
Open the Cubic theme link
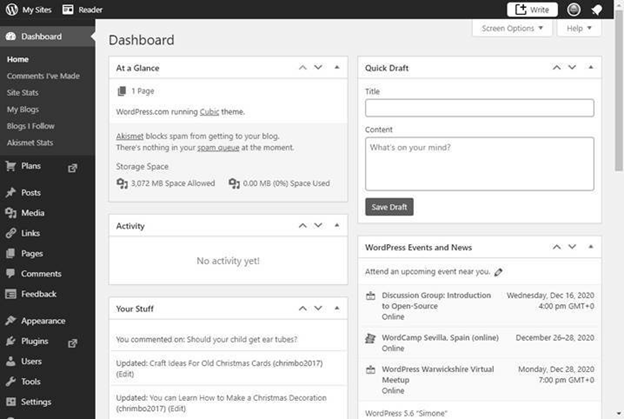(x=209, y=112)
